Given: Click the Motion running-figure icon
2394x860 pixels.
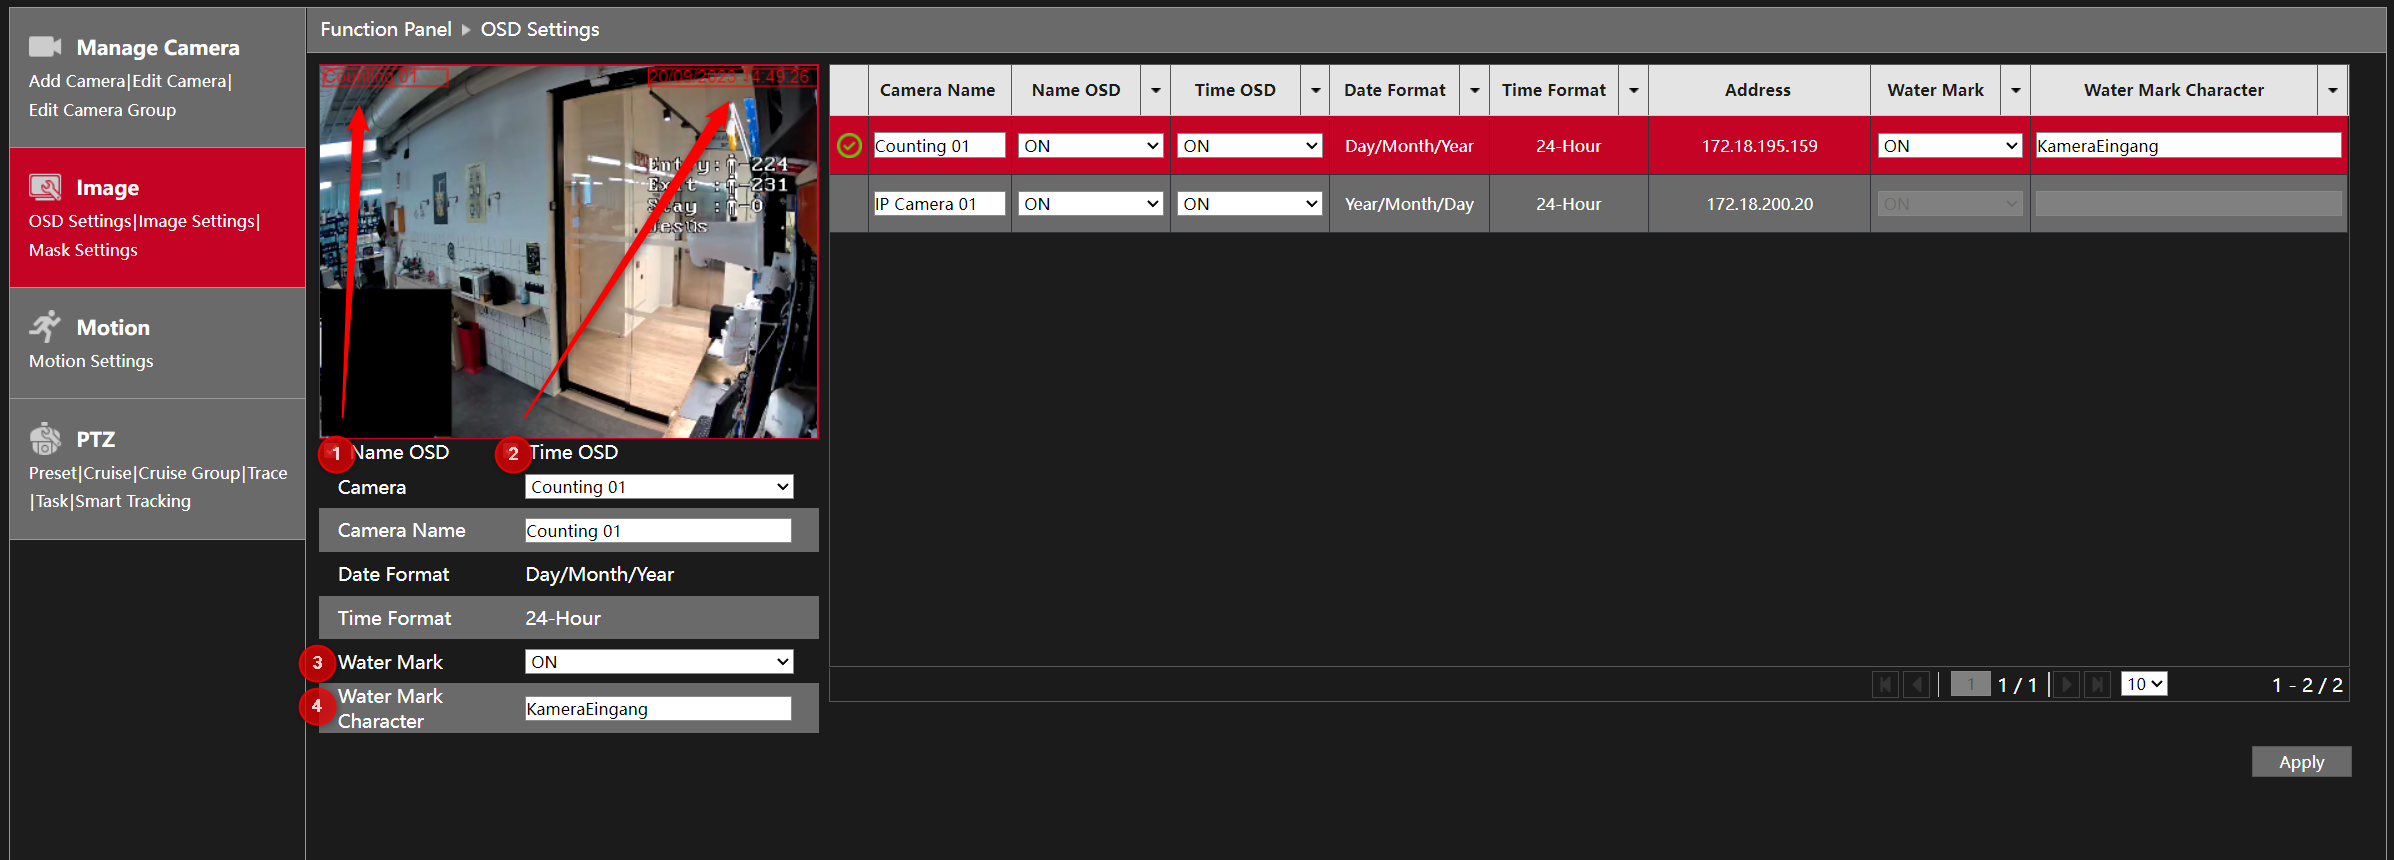Looking at the screenshot, I should (45, 326).
